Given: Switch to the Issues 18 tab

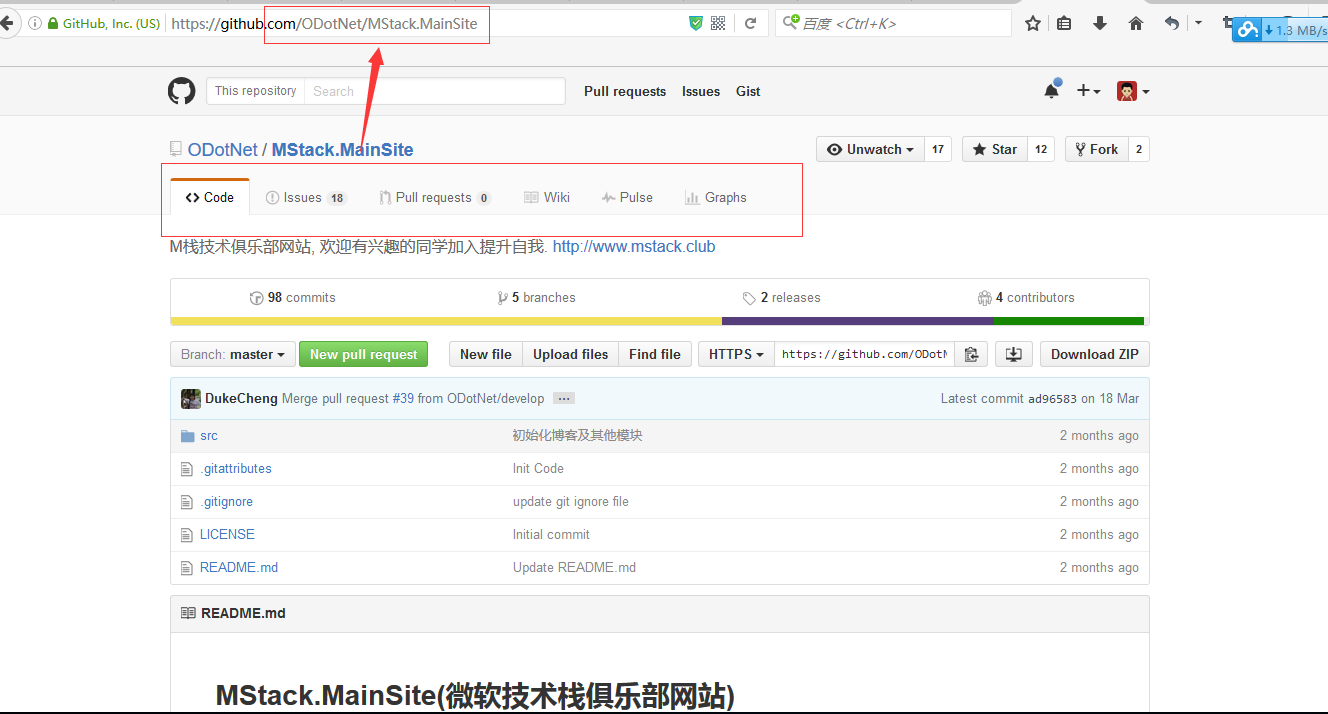Looking at the screenshot, I should (x=305, y=197).
